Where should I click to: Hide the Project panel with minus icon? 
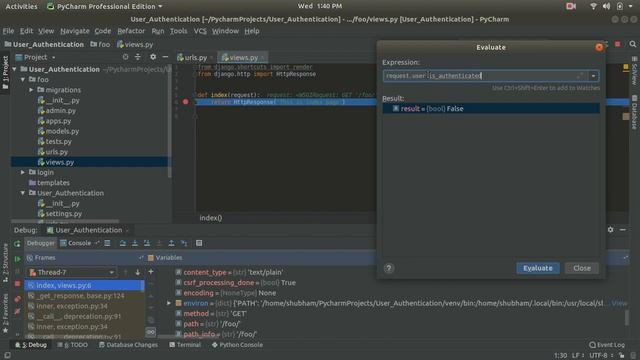click(165, 57)
